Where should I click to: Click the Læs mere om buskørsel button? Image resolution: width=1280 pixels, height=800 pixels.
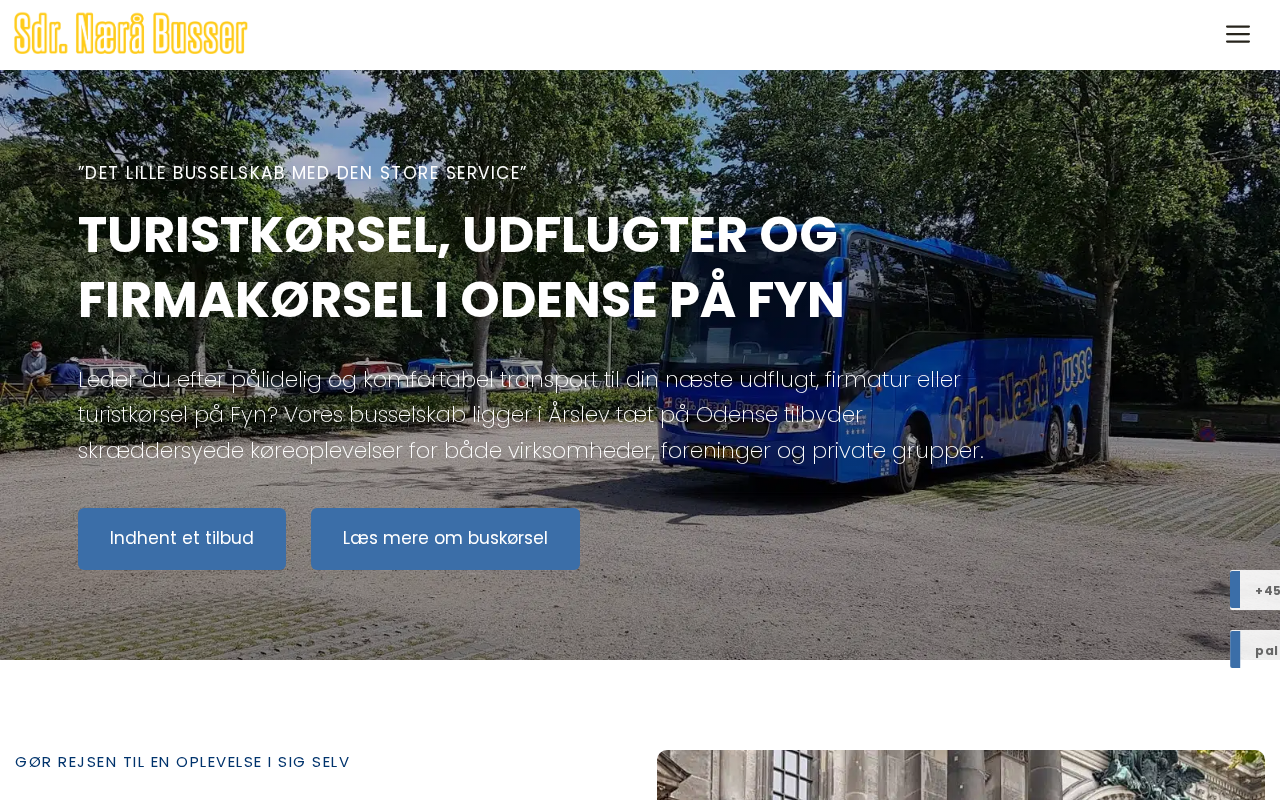(445, 539)
